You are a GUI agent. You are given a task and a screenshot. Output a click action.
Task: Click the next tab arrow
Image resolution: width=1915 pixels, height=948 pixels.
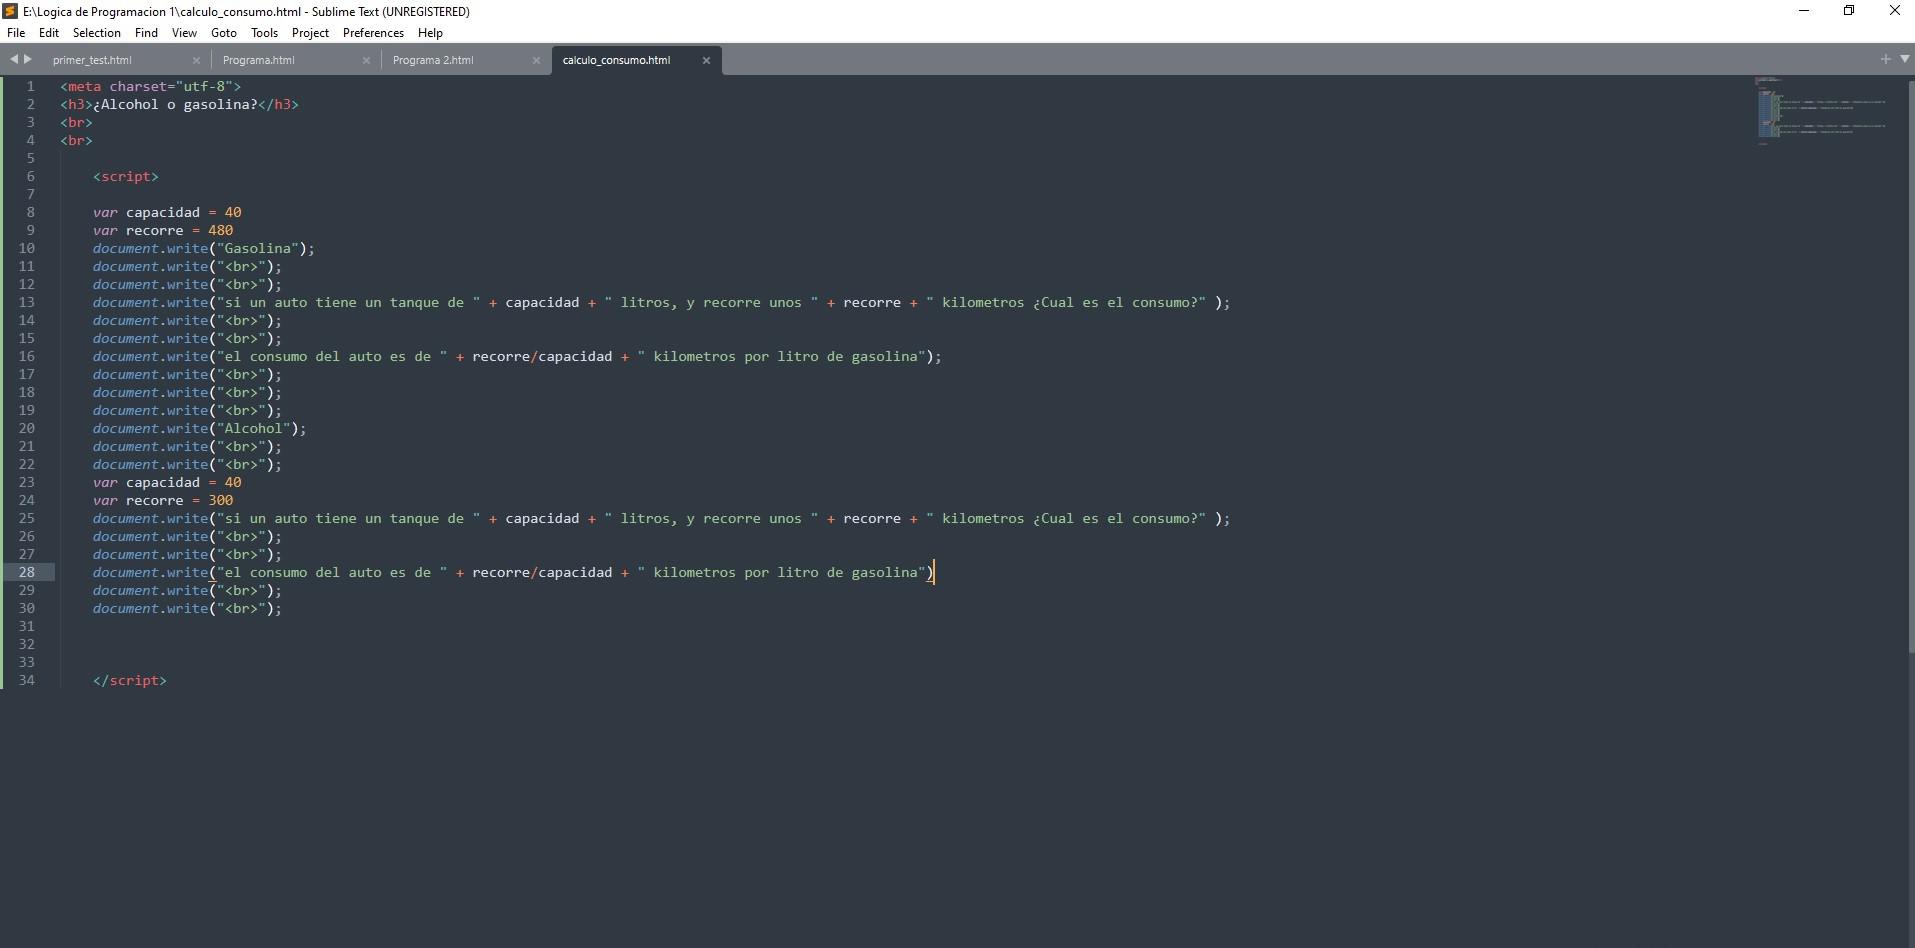click(x=28, y=59)
